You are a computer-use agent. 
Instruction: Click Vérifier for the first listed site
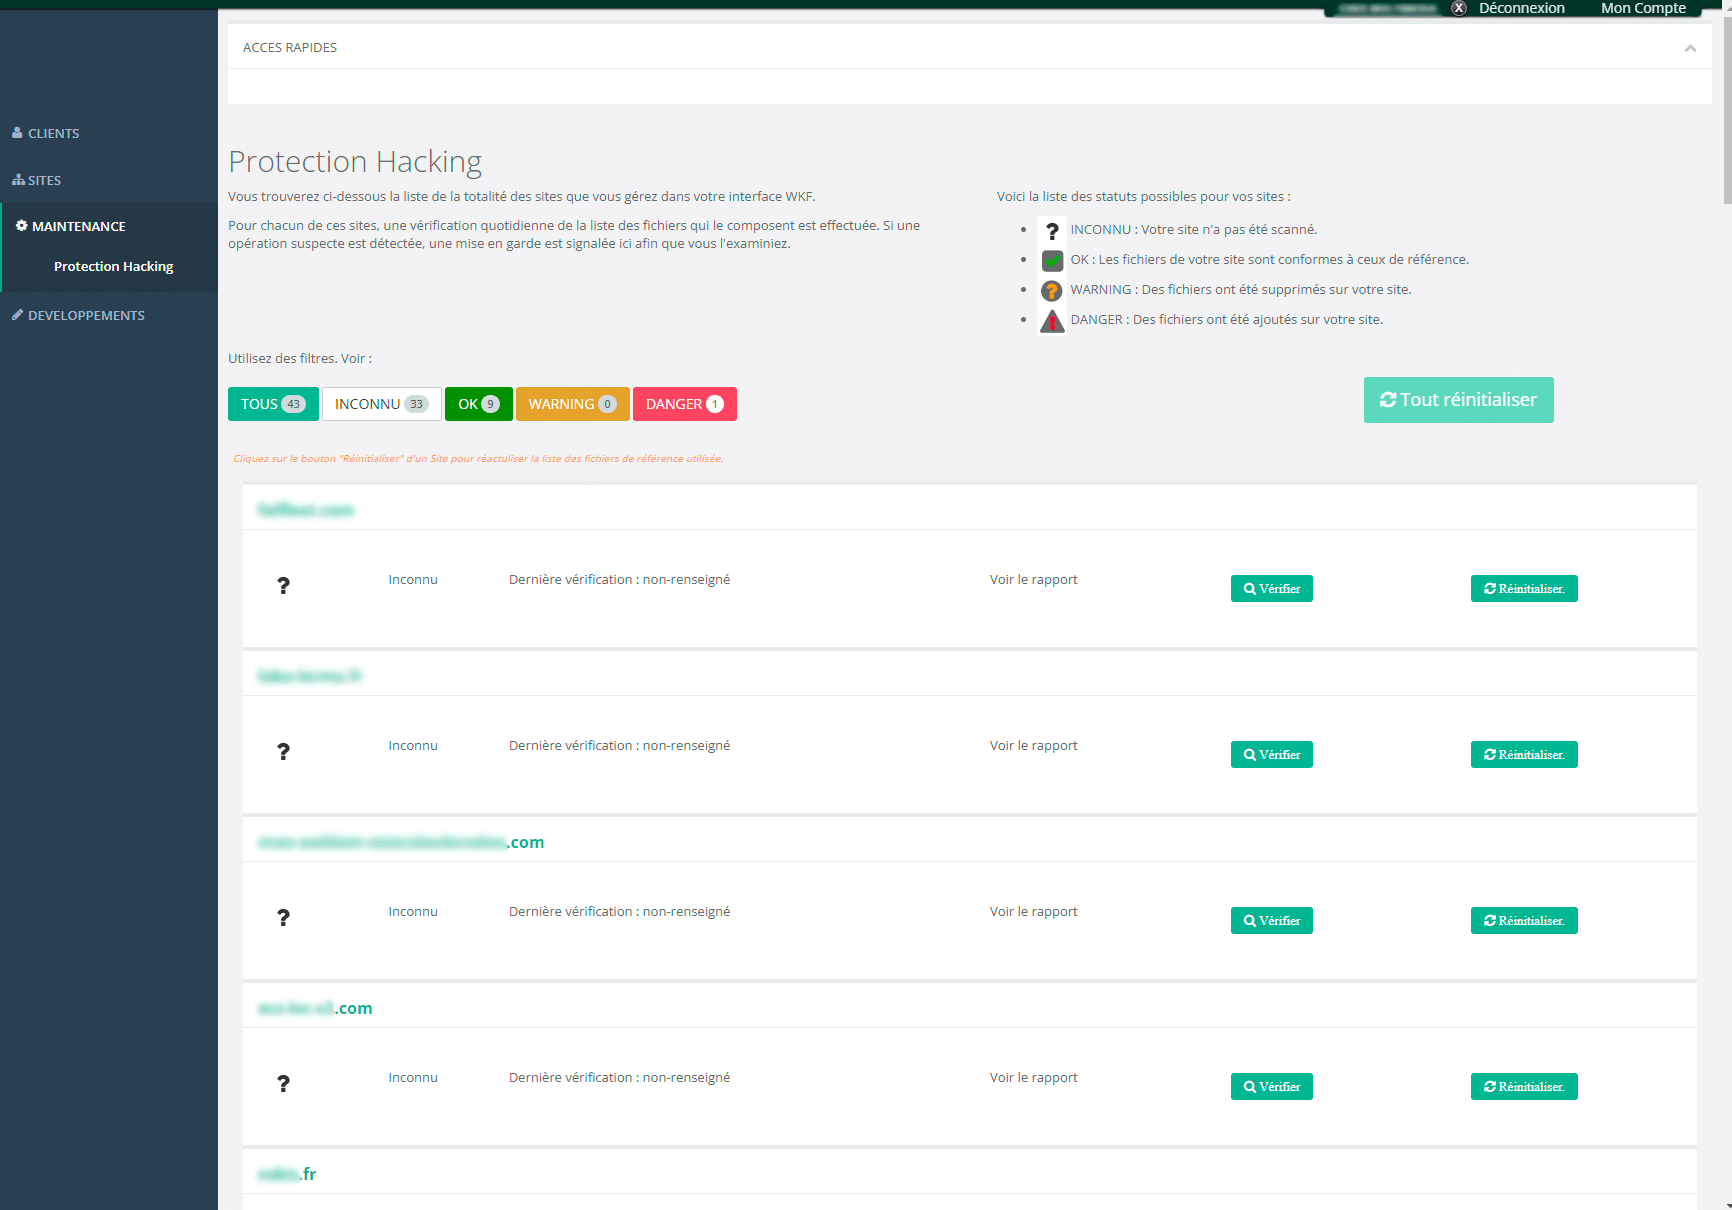point(1271,589)
